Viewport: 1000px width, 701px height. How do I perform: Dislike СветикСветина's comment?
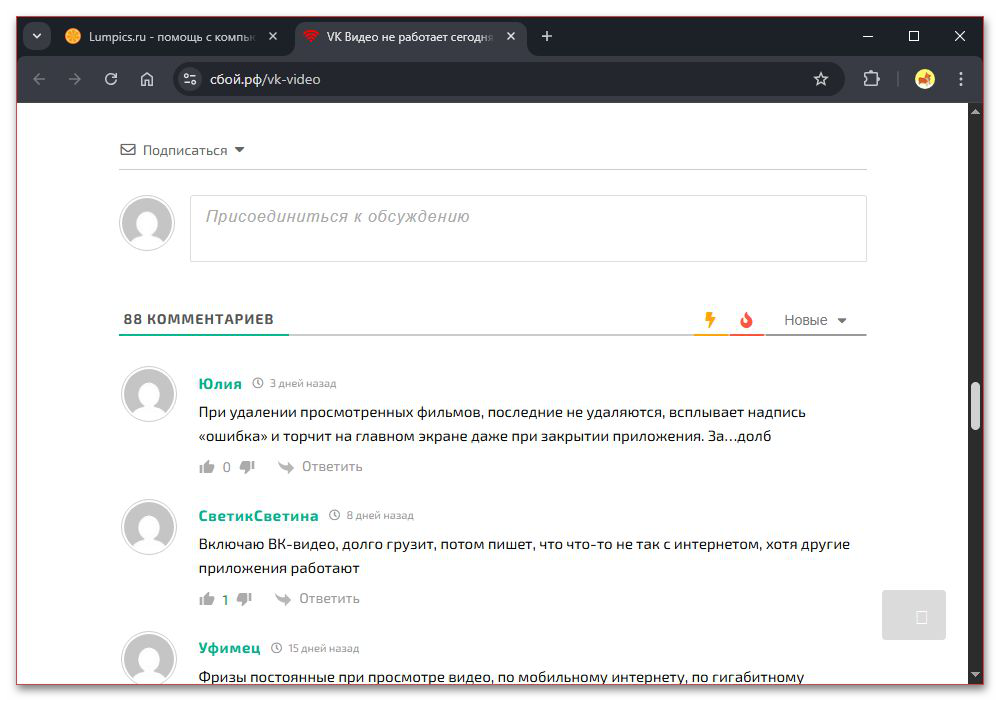point(244,599)
